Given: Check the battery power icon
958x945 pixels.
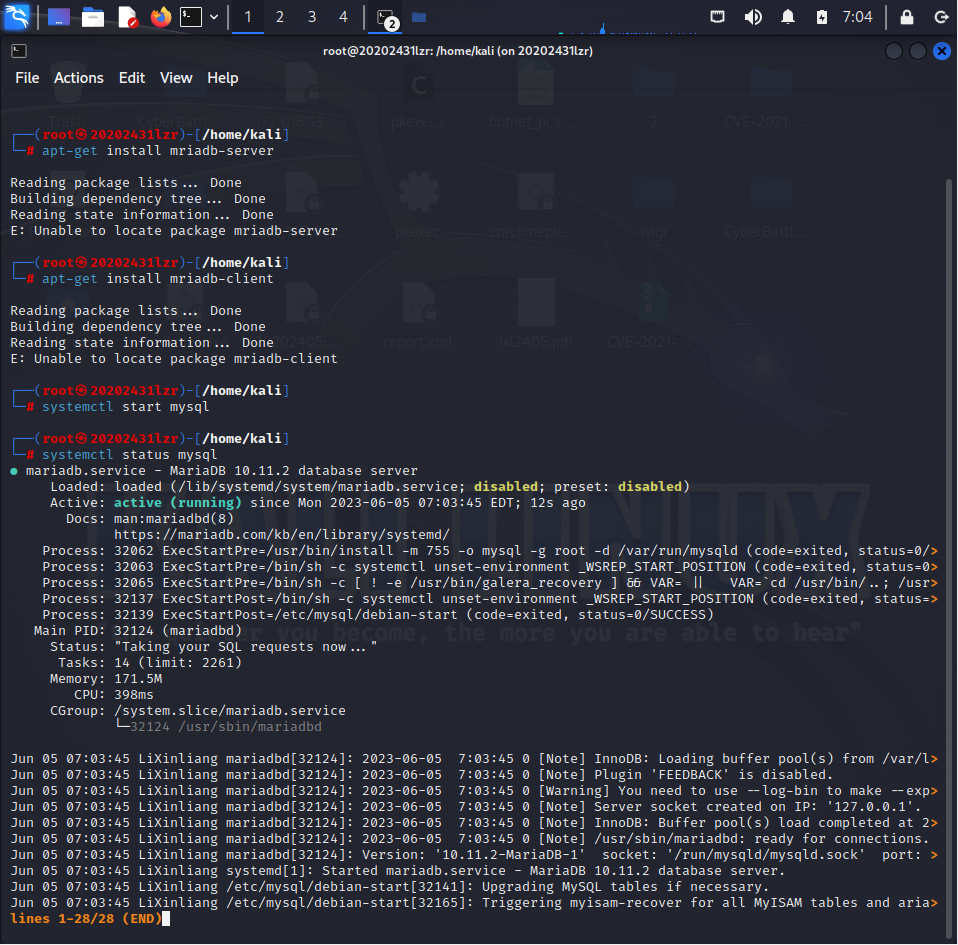Looking at the screenshot, I should 822,16.
